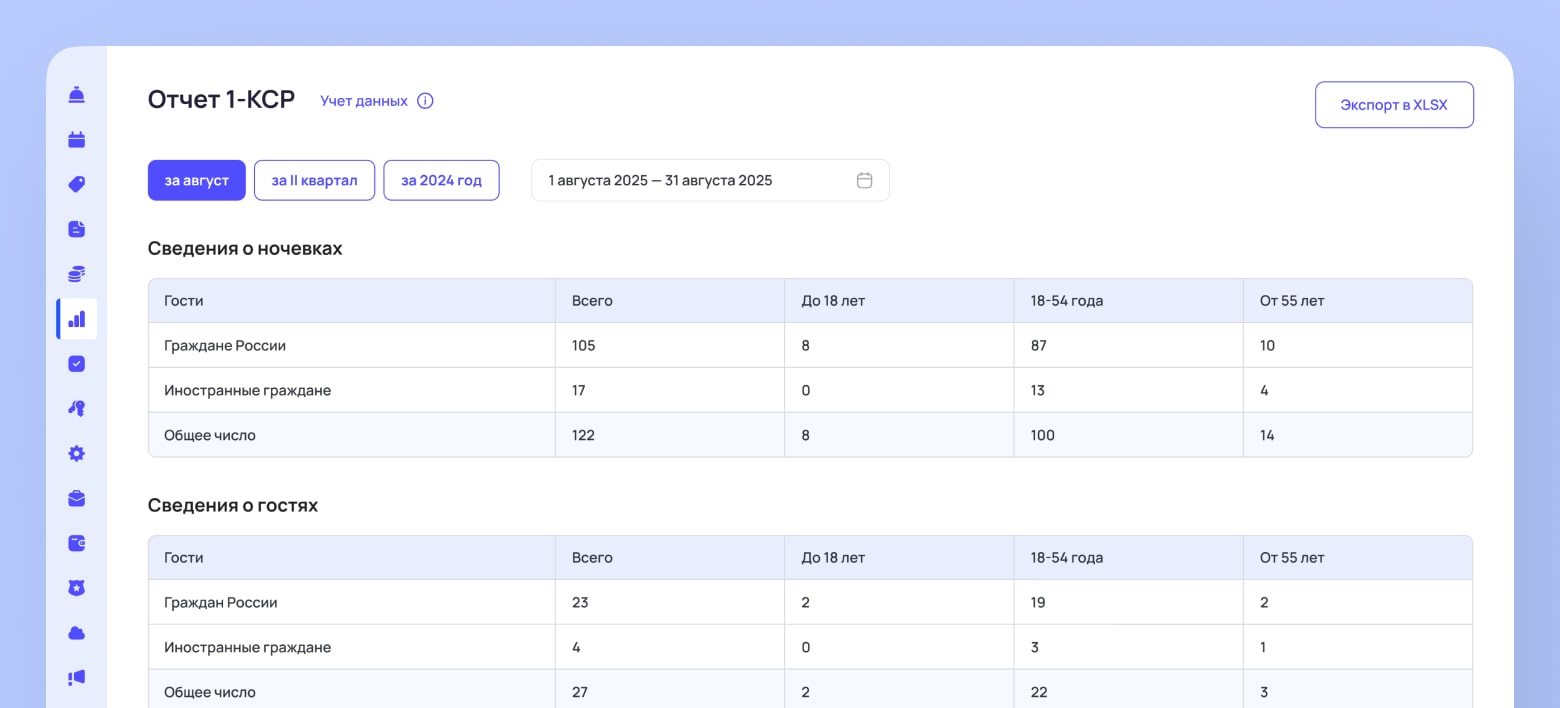
Task: Open the police badge icon in sidebar
Action: pyautogui.click(x=76, y=588)
